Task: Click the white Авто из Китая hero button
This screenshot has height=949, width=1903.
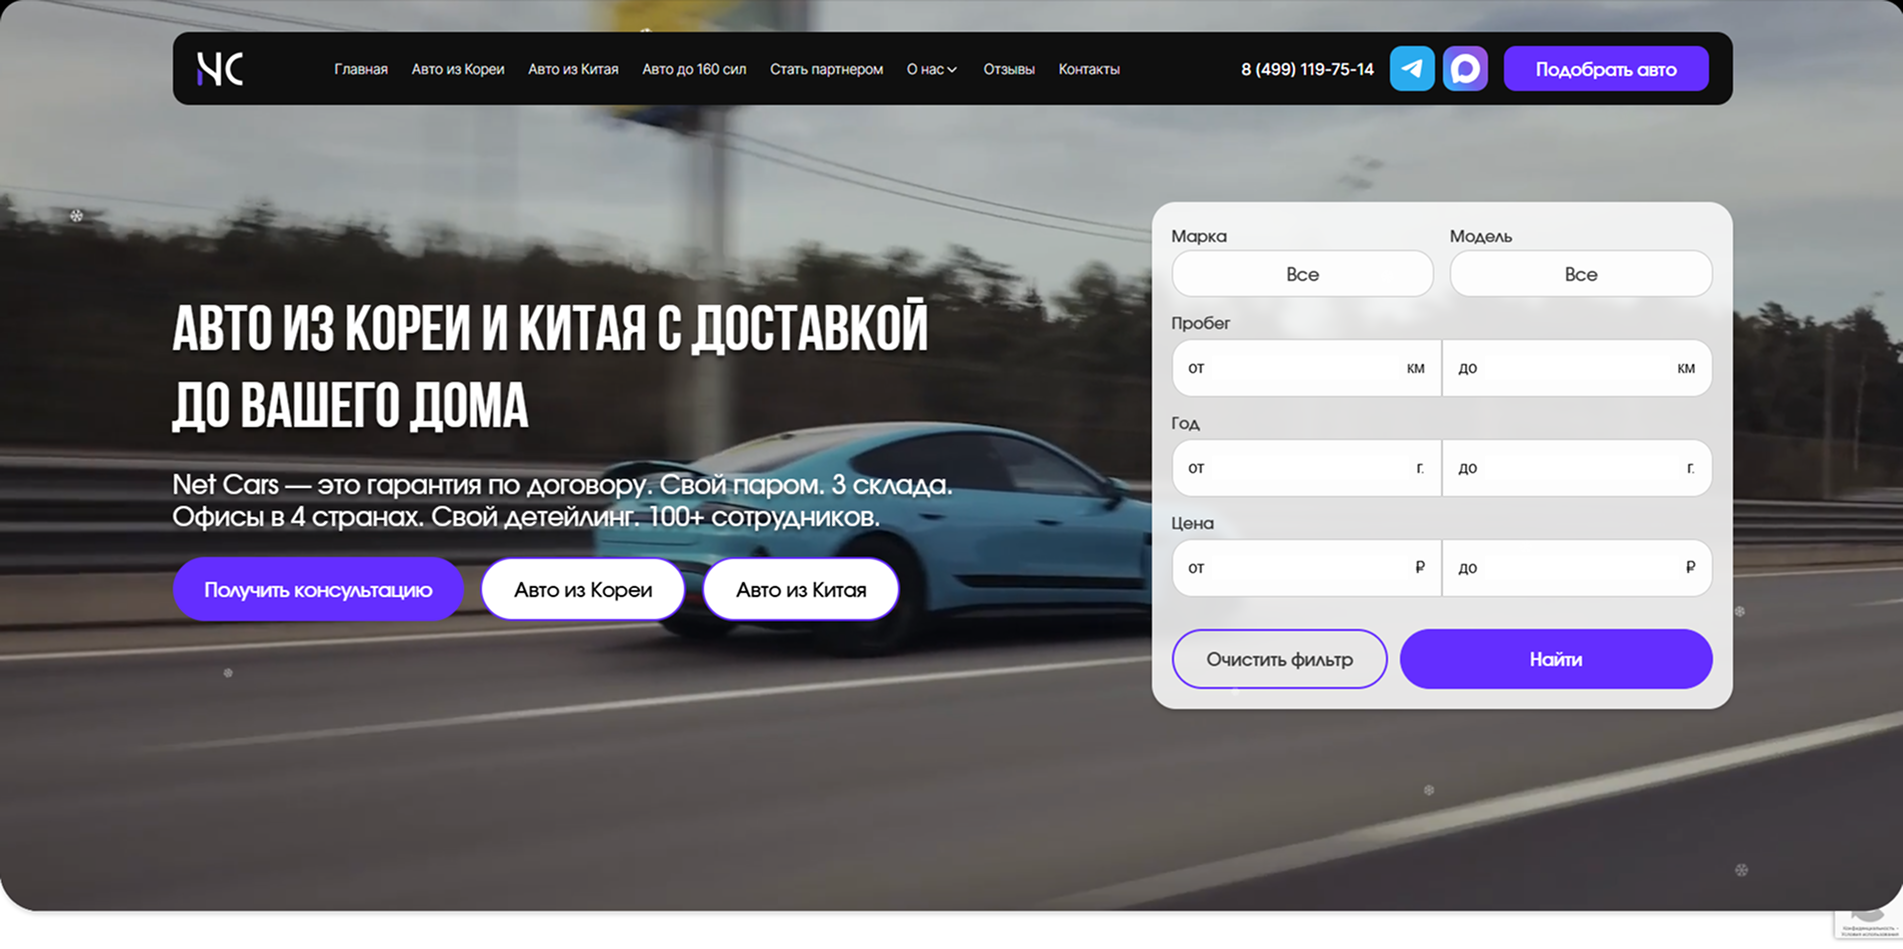Action: 801,589
